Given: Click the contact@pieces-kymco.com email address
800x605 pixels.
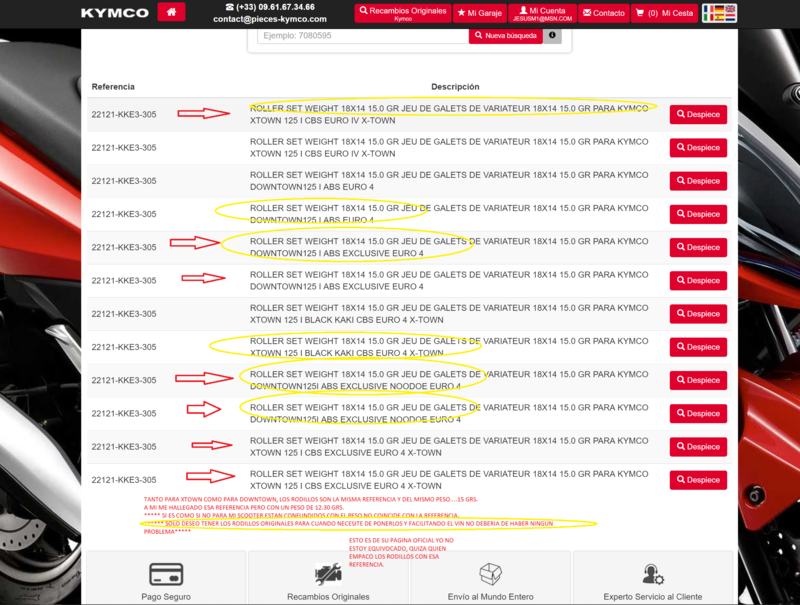Looking at the screenshot, I should point(270,19).
